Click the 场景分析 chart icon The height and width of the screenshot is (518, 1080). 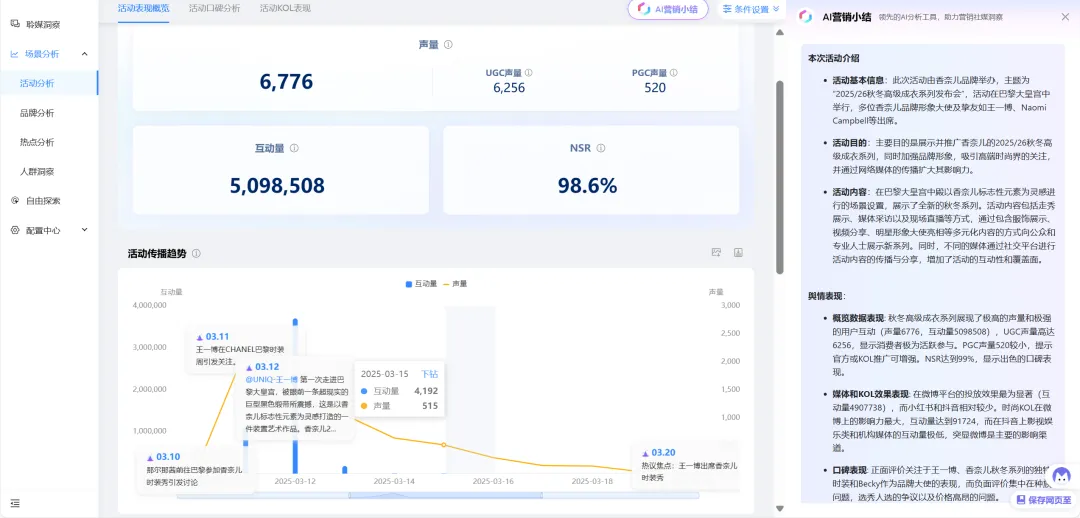(15, 54)
